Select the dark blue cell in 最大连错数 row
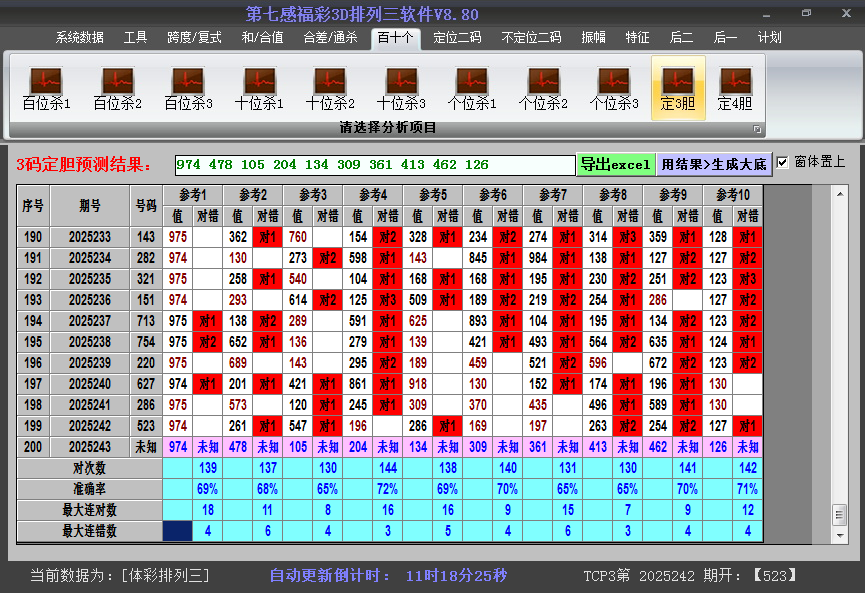Viewport: 865px width, 593px height. (x=178, y=531)
